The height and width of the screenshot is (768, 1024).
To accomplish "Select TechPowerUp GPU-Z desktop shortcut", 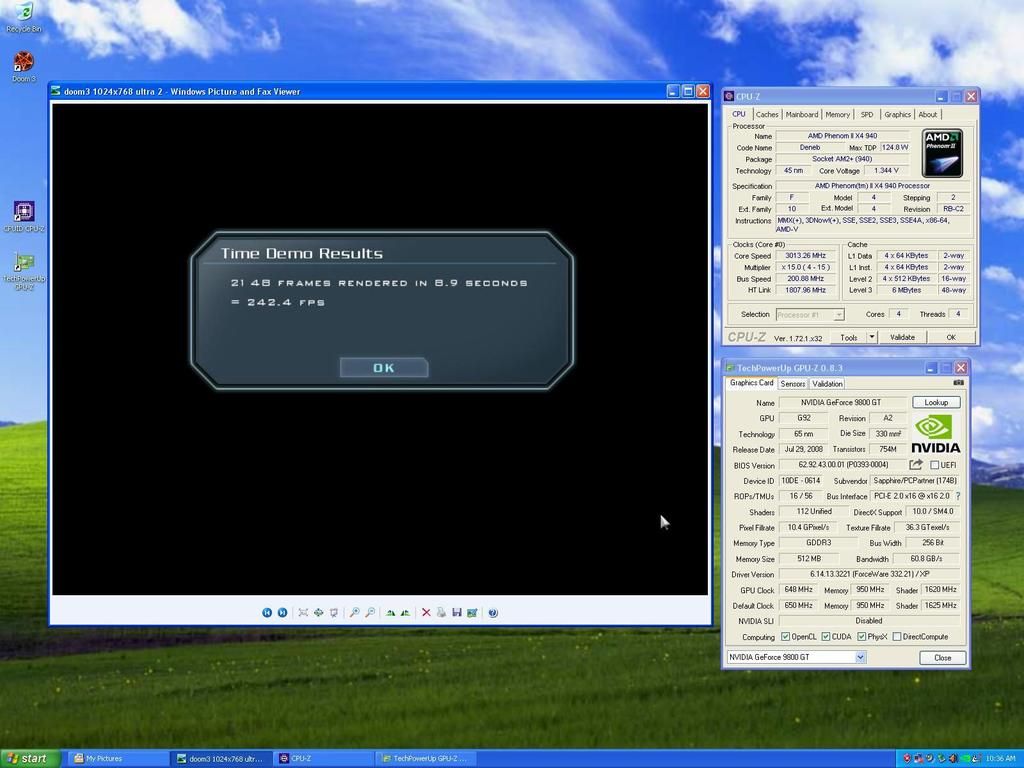I will coord(24,271).
